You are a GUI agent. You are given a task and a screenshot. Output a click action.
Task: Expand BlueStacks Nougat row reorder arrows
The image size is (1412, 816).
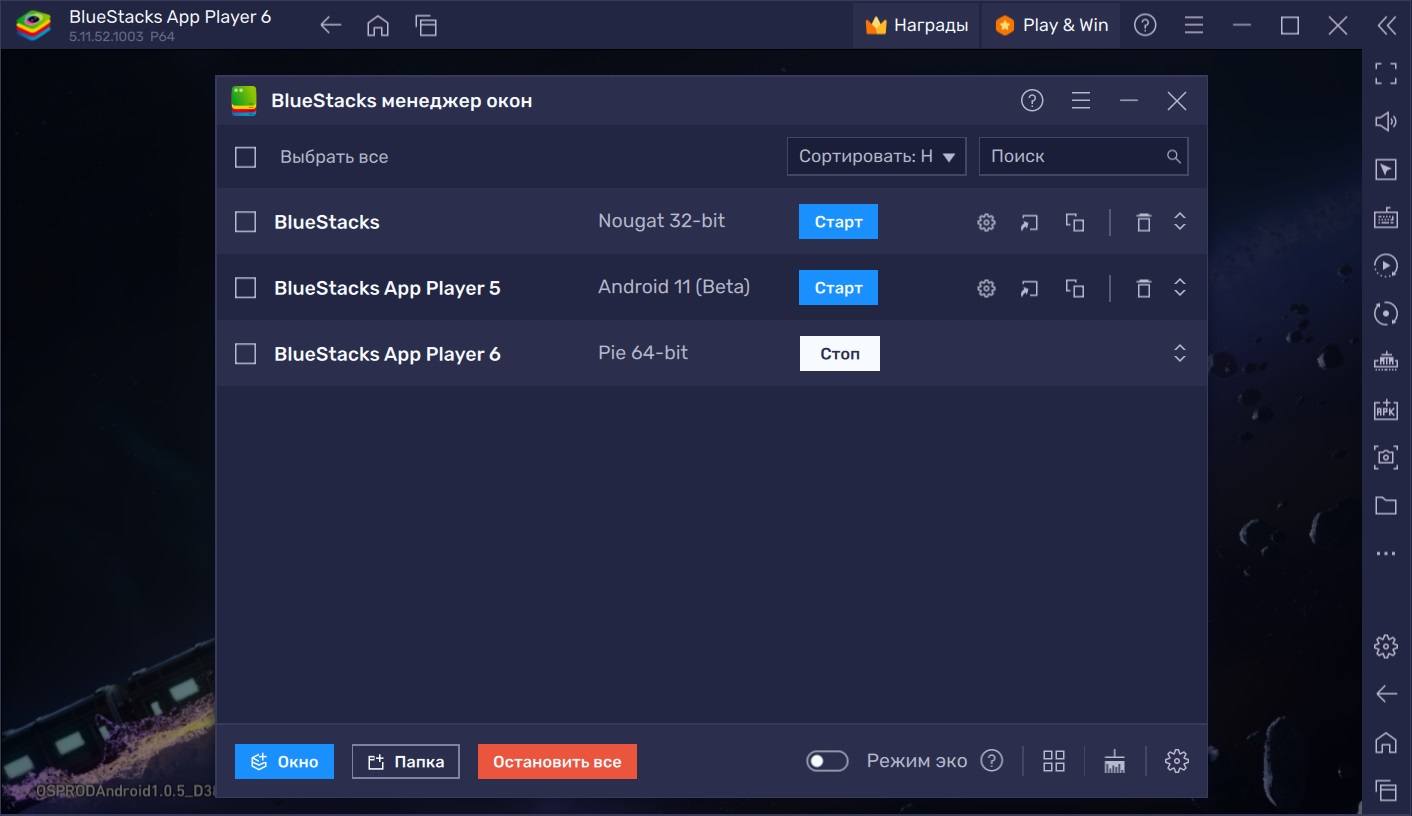click(x=1180, y=222)
